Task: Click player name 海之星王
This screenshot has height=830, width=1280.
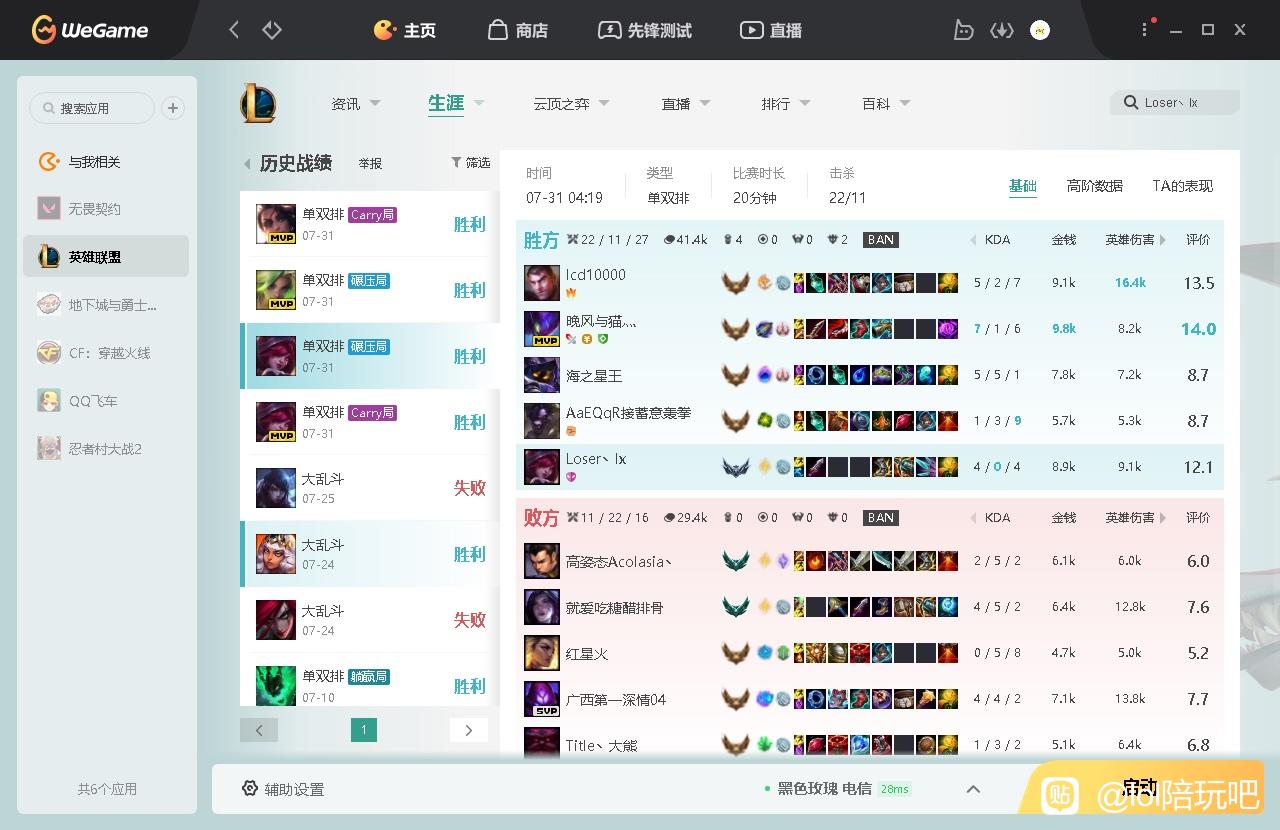Action: coord(594,376)
